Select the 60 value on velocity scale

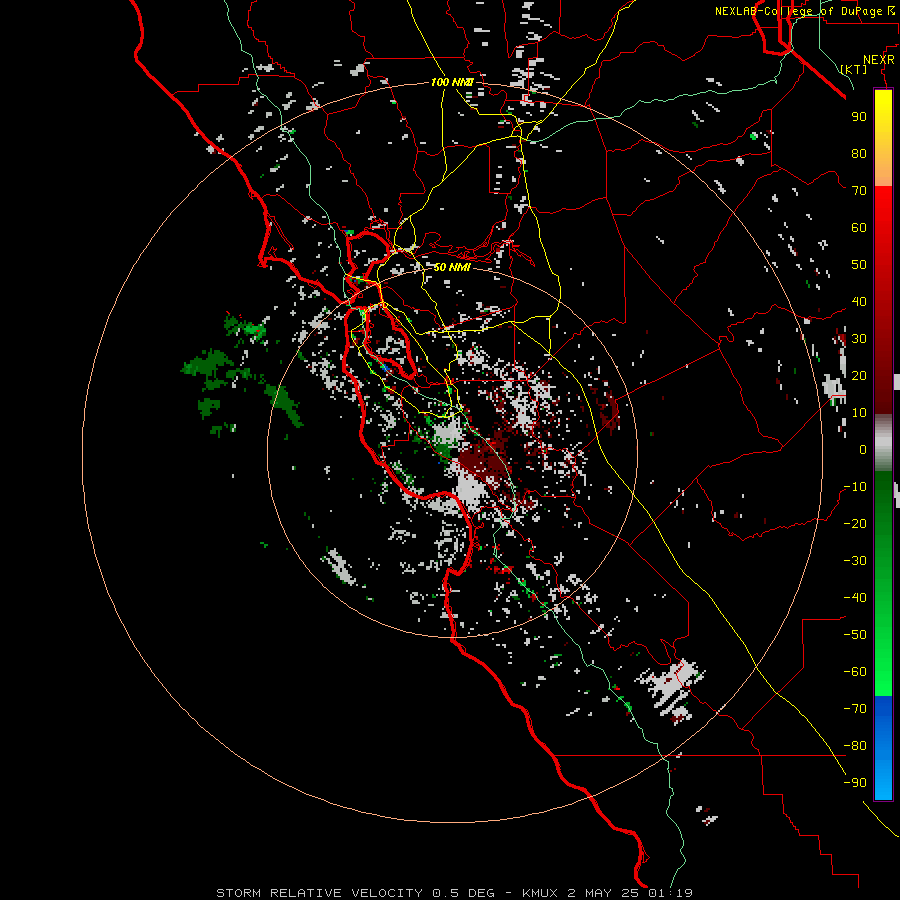pyautogui.click(x=859, y=228)
